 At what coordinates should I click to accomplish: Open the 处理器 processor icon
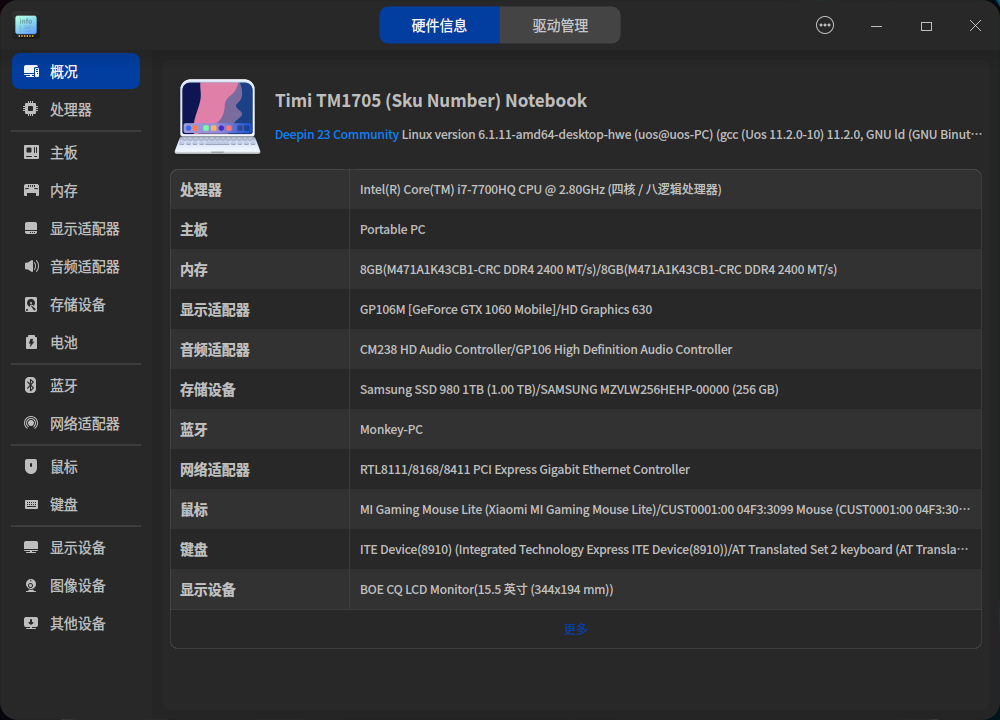point(31,109)
